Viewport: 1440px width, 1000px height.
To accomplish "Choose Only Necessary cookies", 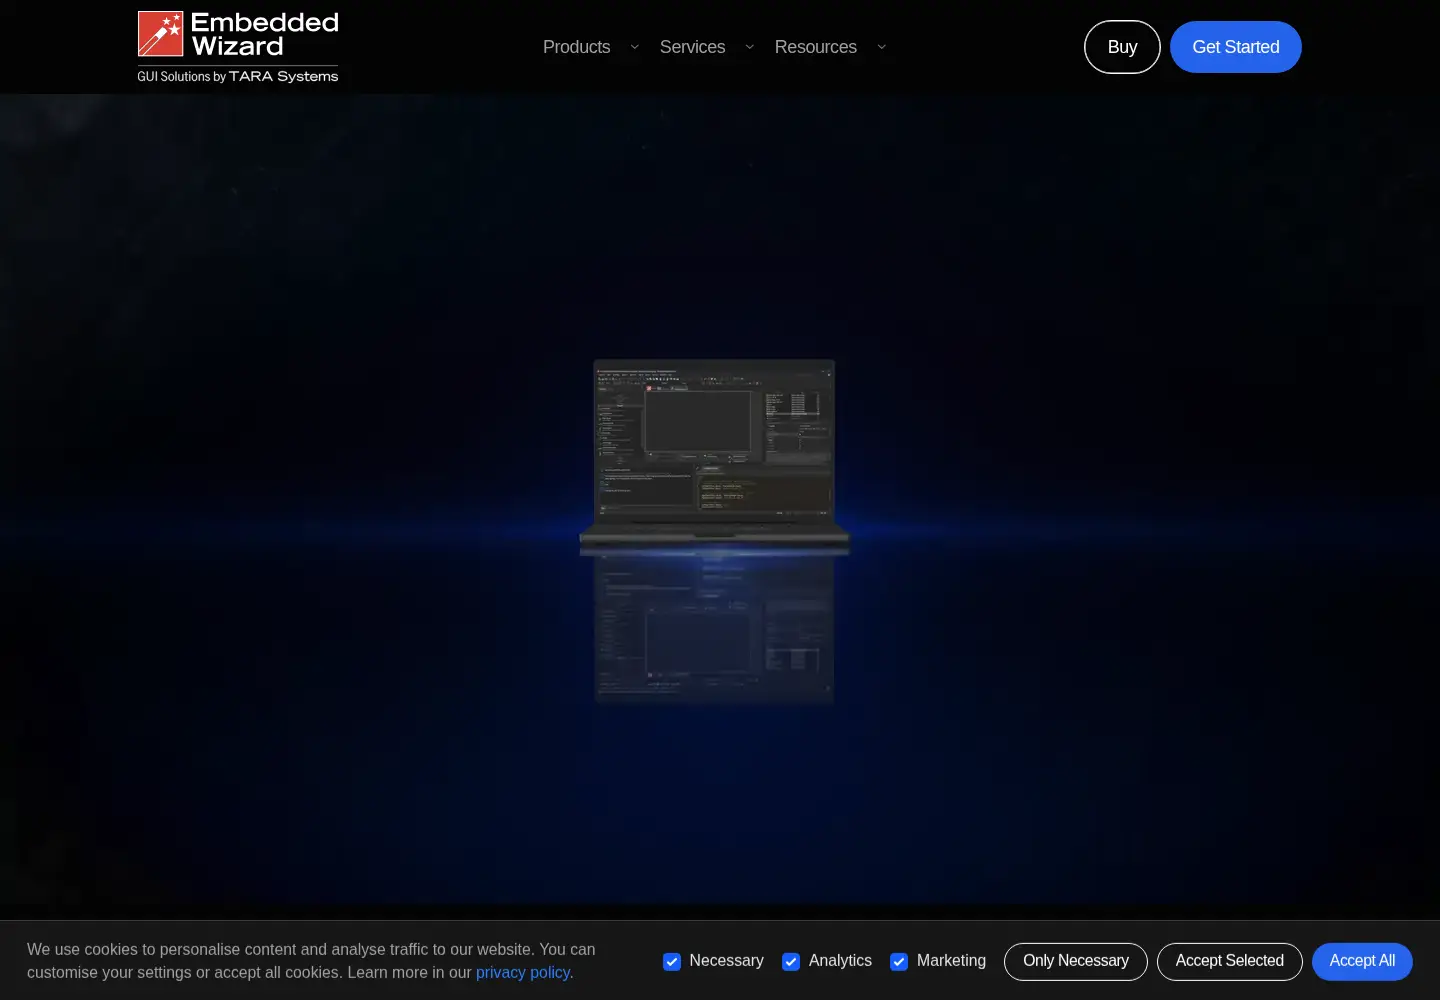I will pyautogui.click(x=1076, y=961).
